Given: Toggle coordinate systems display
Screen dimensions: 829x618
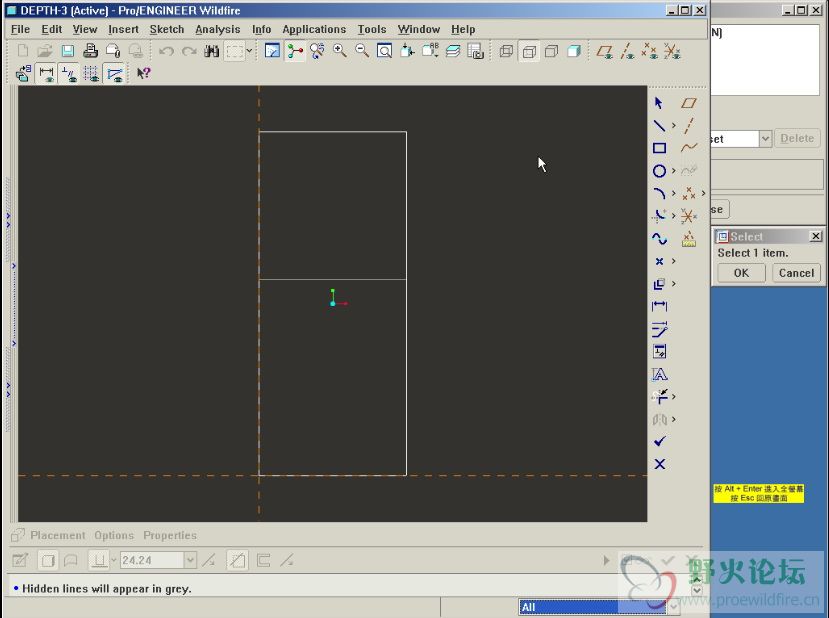Looking at the screenshot, I should (x=672, y=51).
